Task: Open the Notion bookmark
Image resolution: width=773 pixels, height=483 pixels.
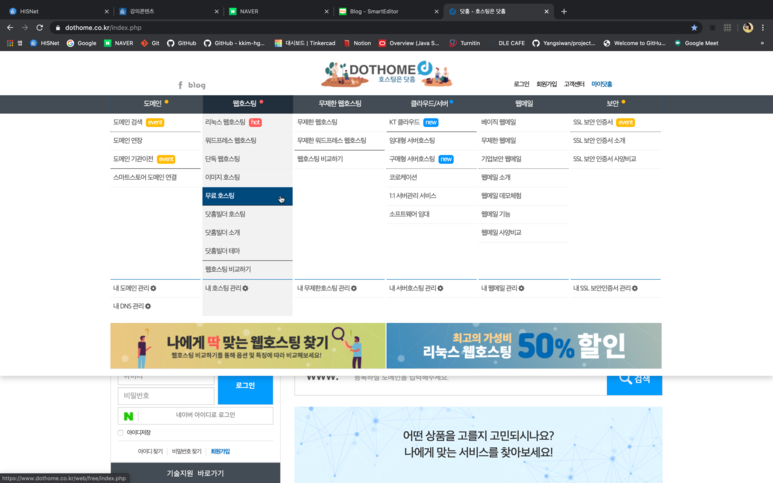Action: [357, 43]
